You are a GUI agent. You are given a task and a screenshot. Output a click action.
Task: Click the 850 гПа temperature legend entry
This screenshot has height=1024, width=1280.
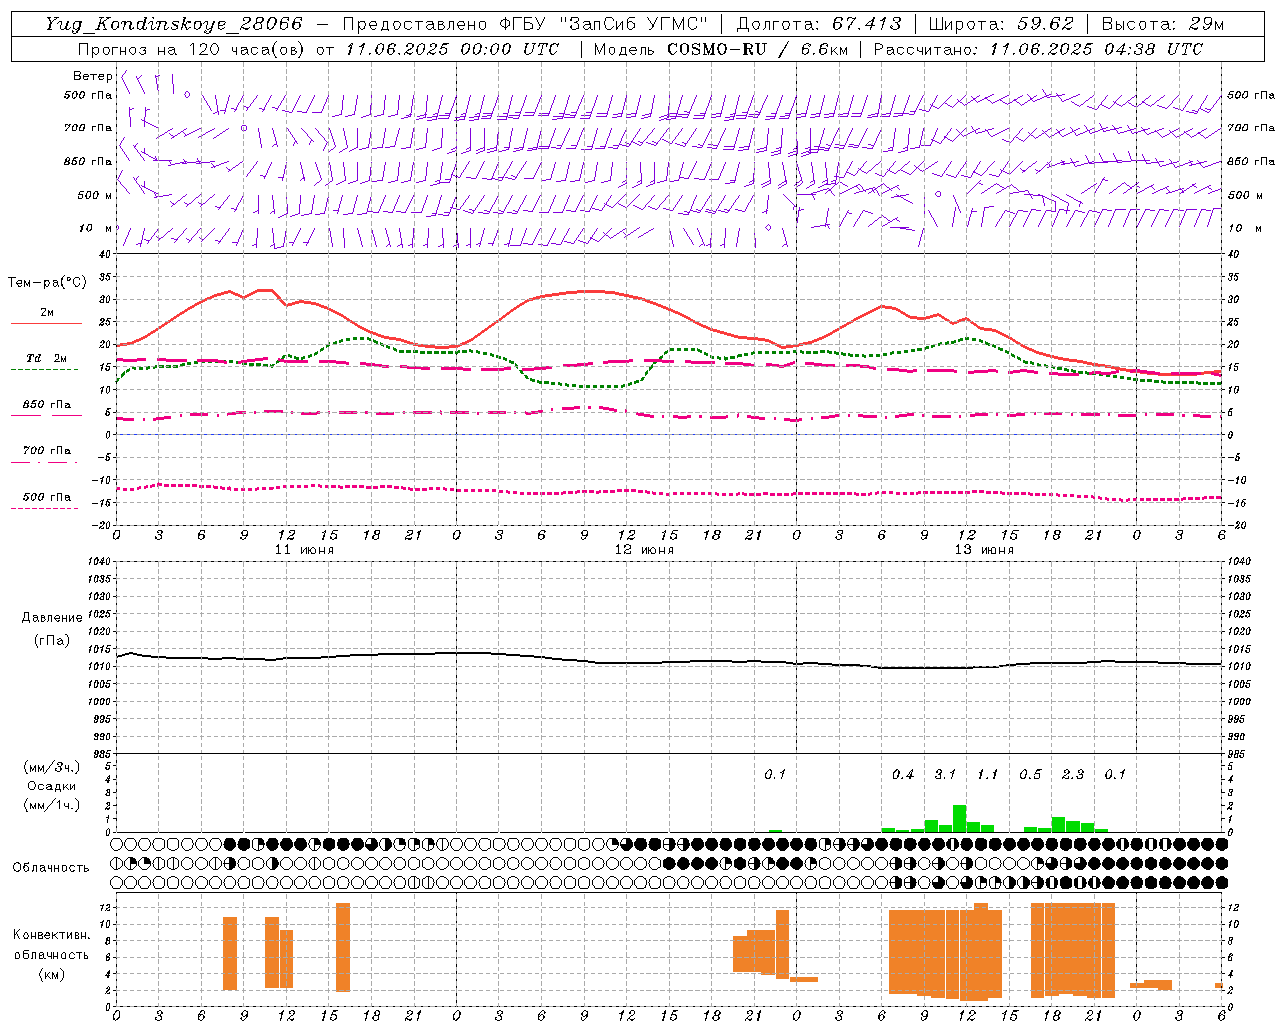[x=46, y=408]
